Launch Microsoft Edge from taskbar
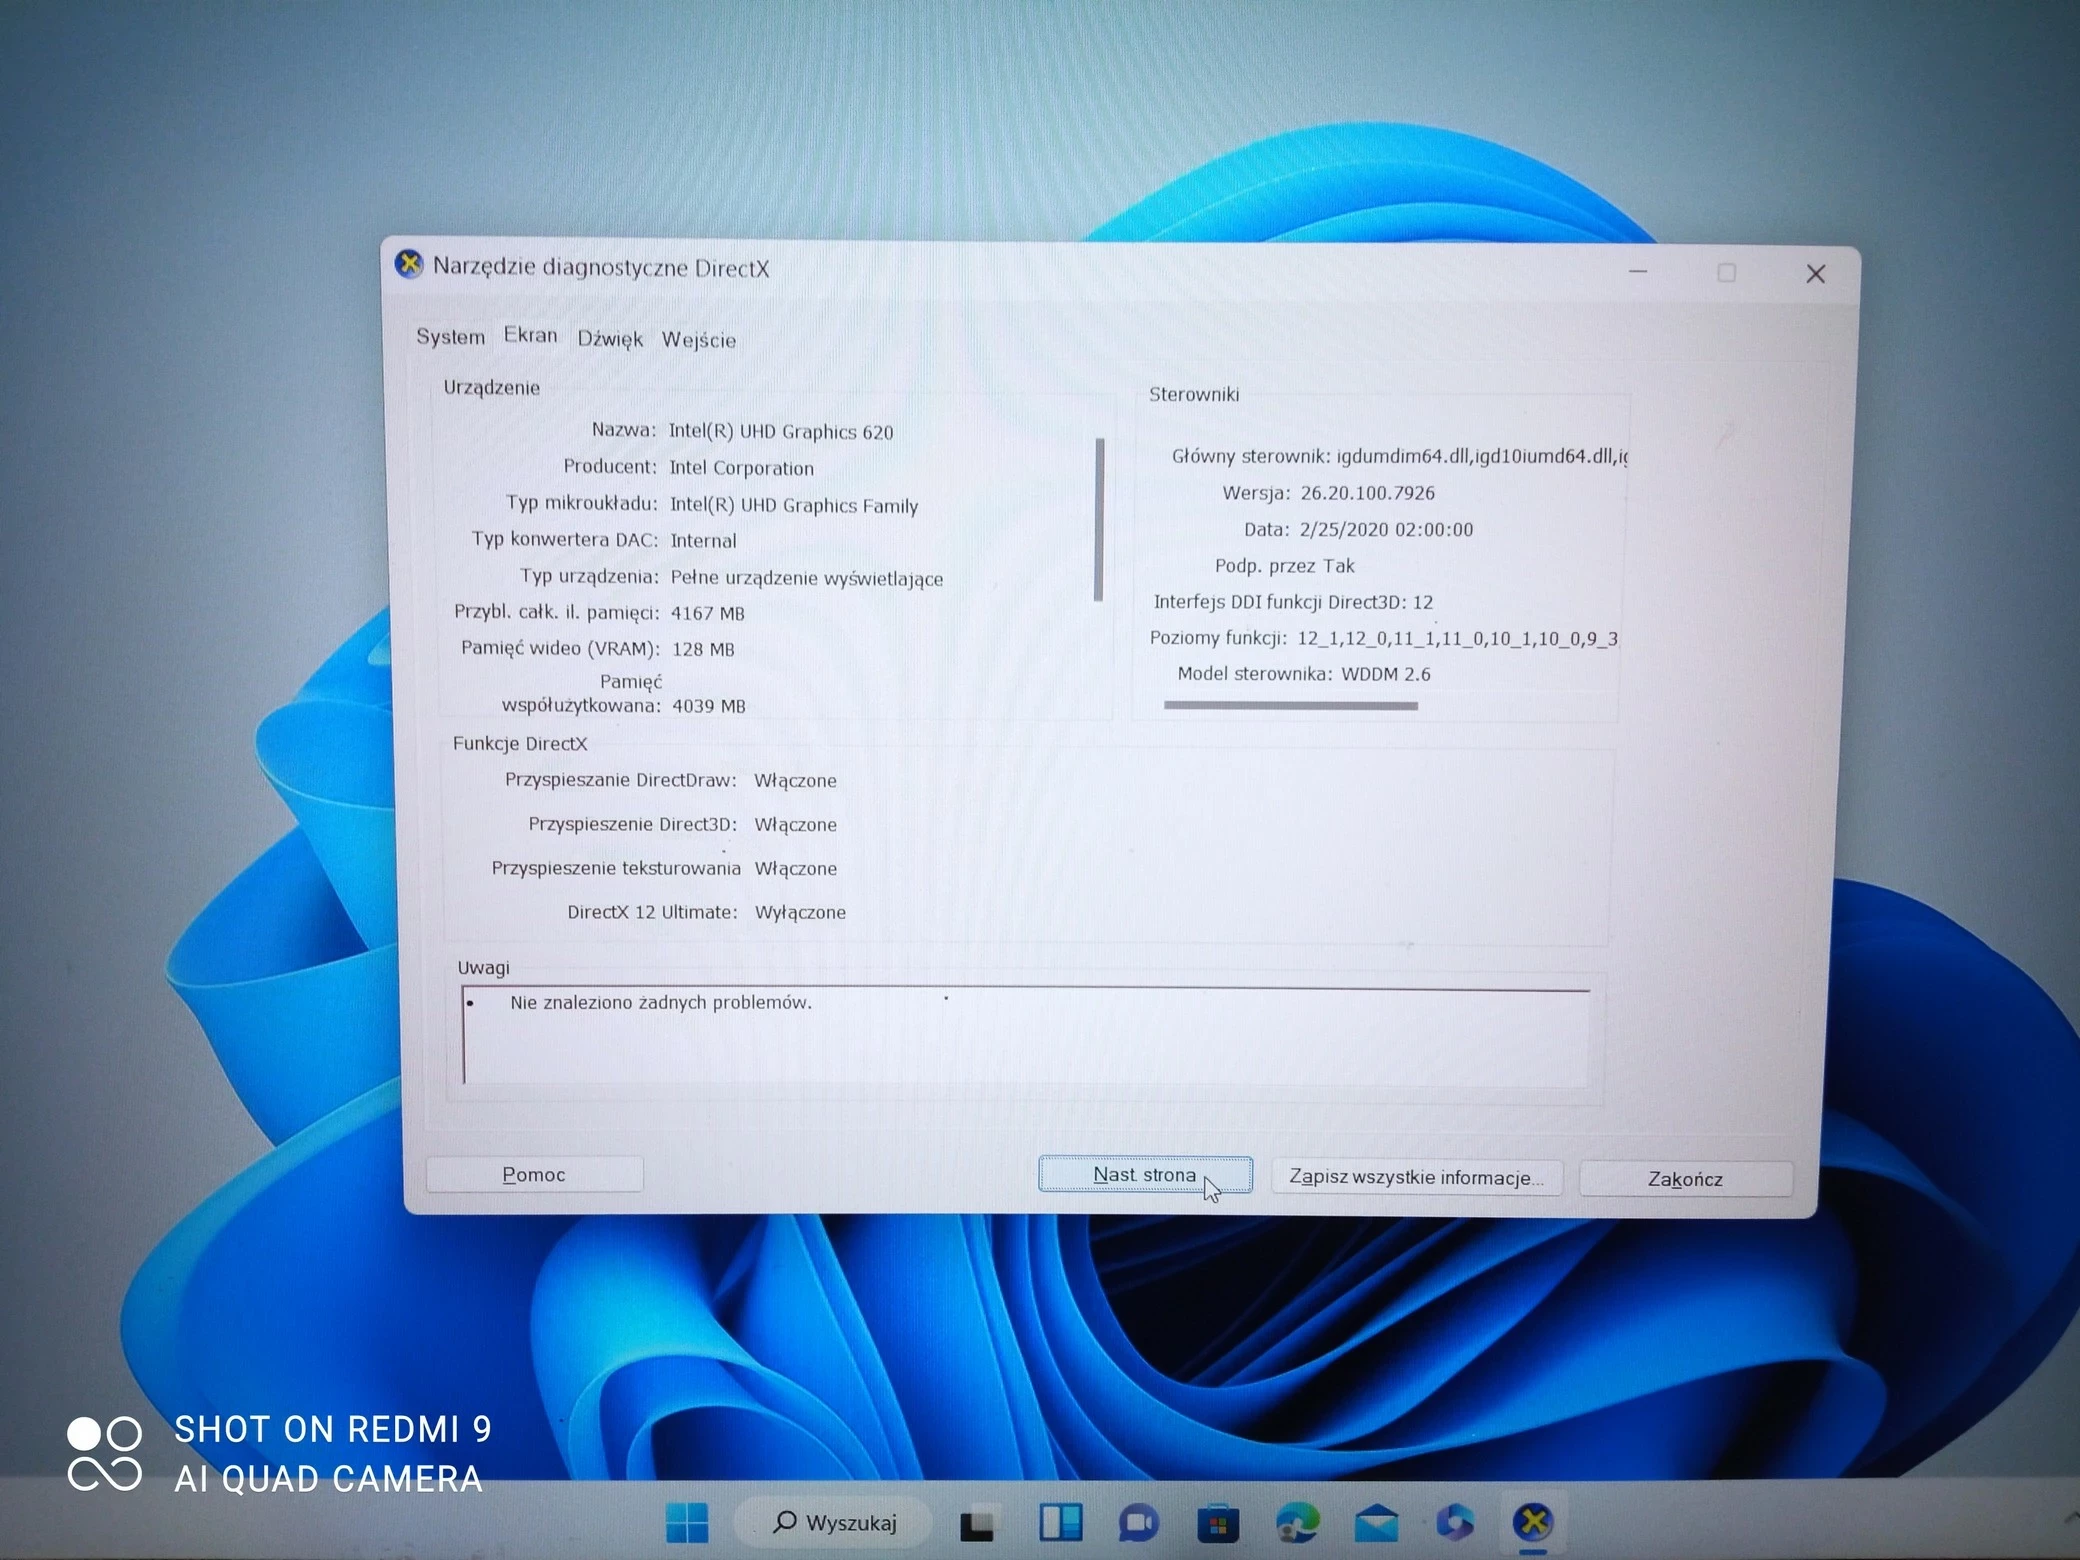This screenshot has width=2080, height=1560. tap(1298, 1523)
